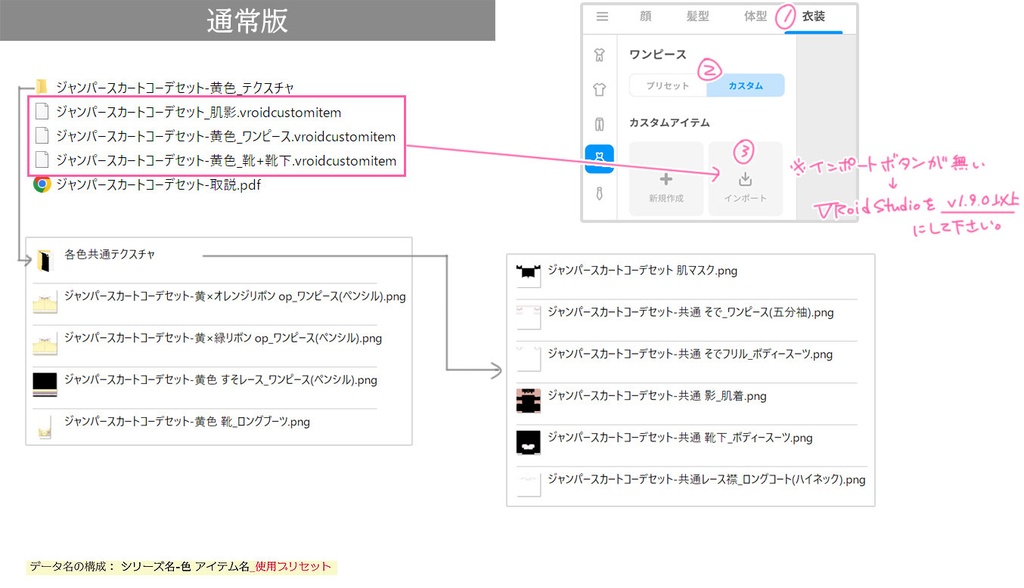Click the 各色共通テクスチャ folder label

(x=109, y=254)
